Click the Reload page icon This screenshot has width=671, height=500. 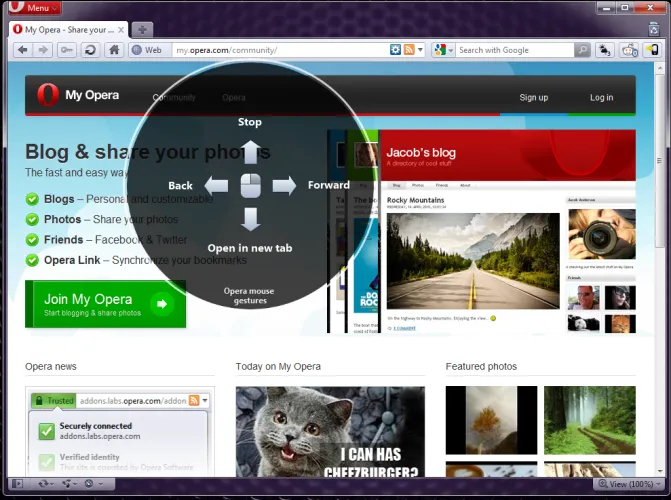click(90, 50)
